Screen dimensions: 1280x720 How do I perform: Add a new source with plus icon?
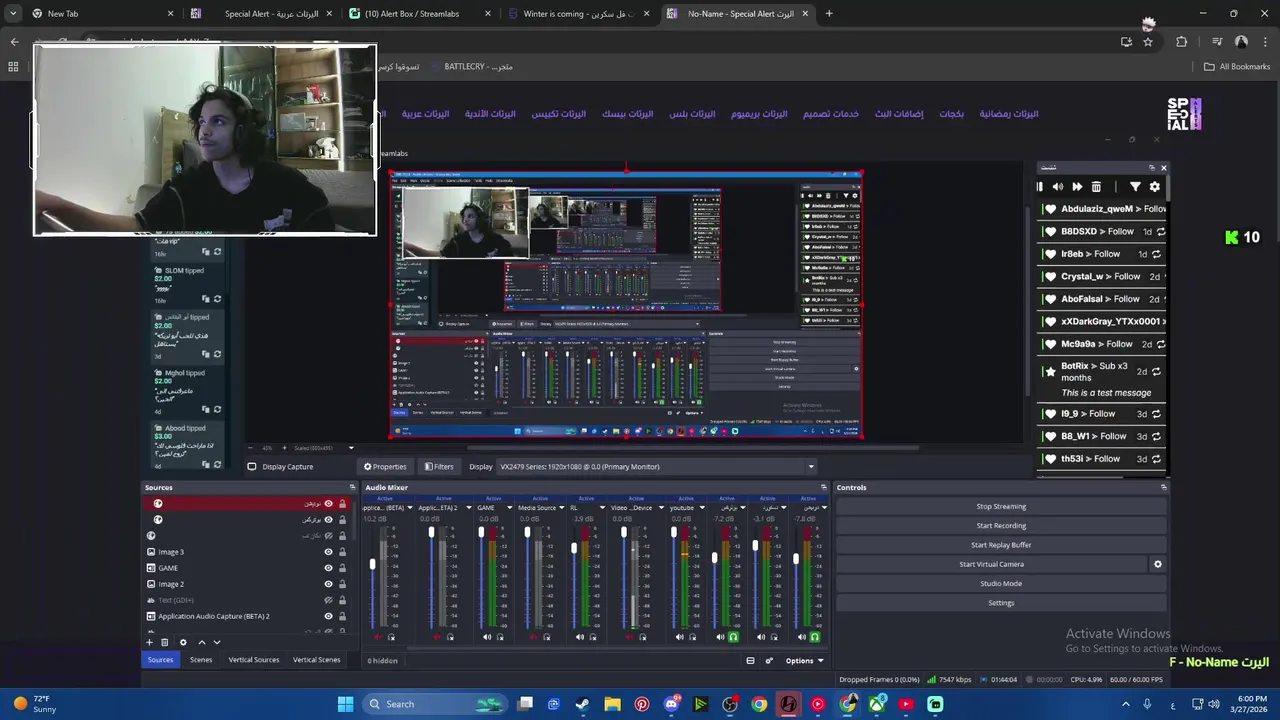pyautogui.click(x=150, y=642)
